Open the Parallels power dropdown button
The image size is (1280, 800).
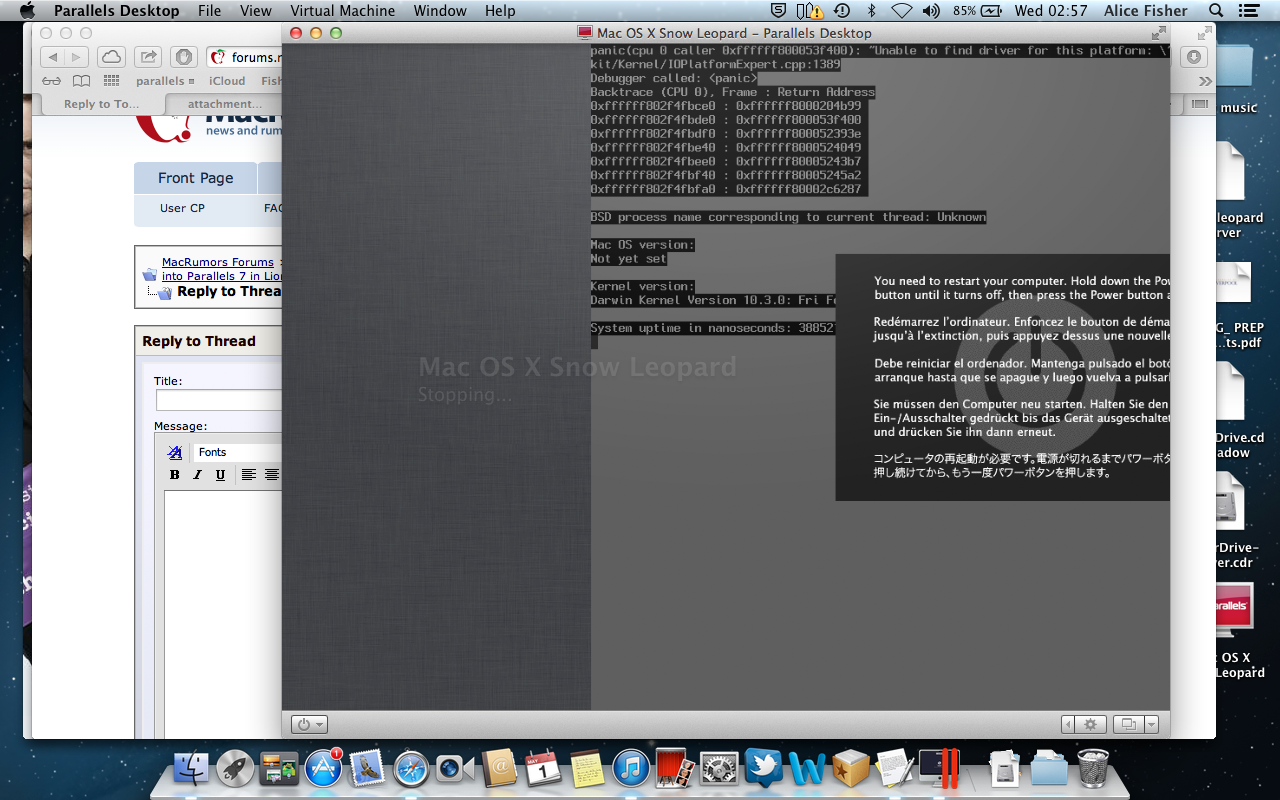click(x=308, y=724)
